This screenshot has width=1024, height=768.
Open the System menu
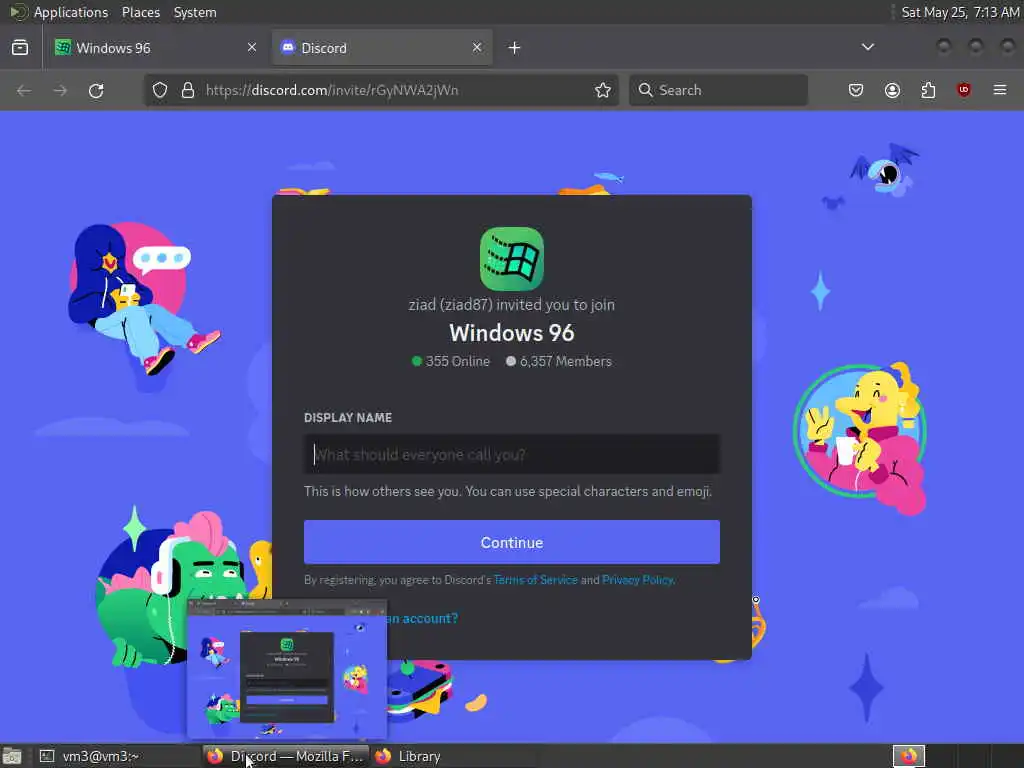195,12
